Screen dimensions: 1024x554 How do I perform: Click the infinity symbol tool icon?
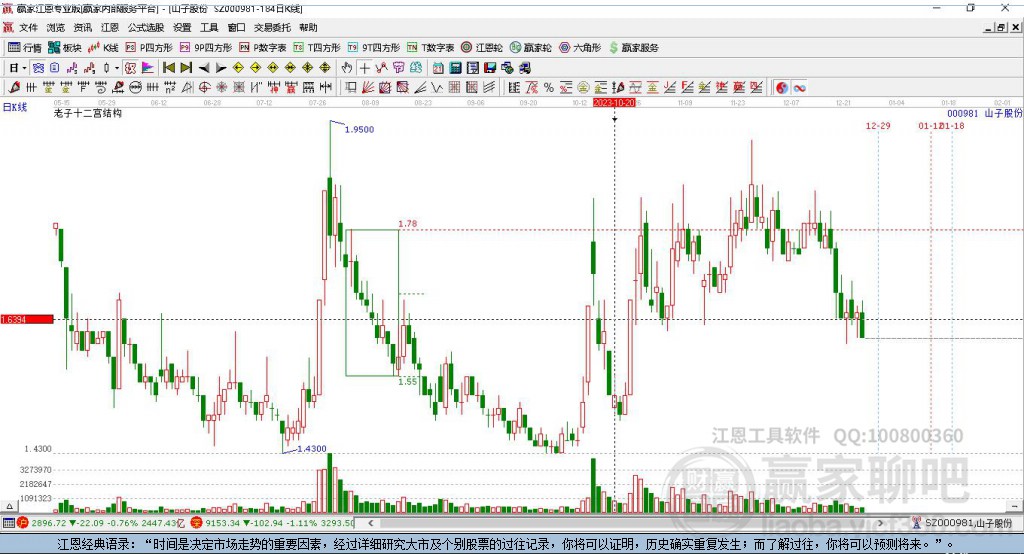pos(799,88)
